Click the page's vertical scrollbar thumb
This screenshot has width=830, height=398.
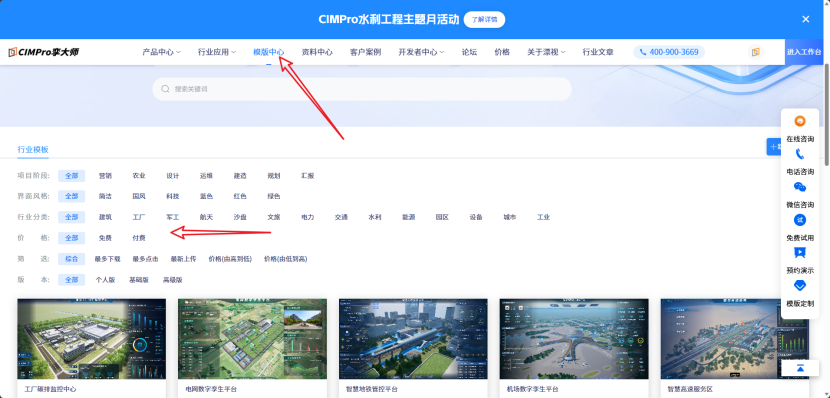[x=827, y=114]
